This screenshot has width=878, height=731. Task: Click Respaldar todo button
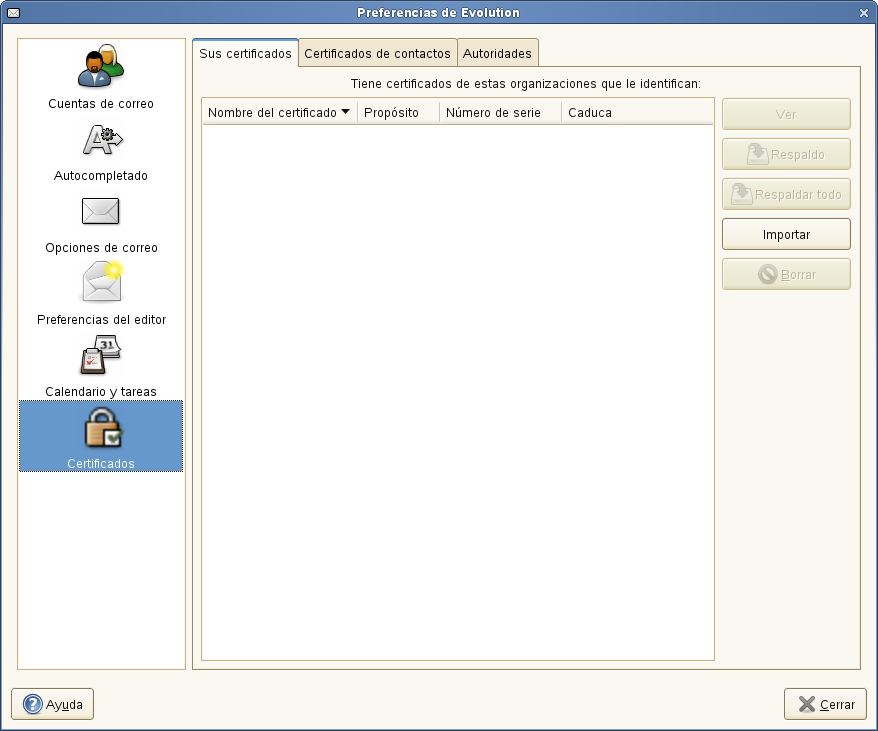pyautogui.click(x=786, y=194)
